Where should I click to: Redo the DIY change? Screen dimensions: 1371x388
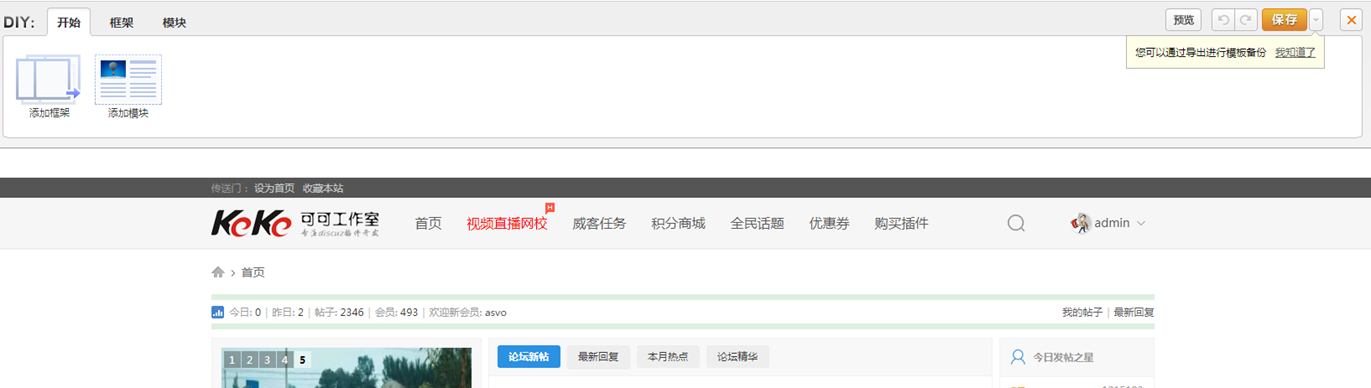(1245, 20)
